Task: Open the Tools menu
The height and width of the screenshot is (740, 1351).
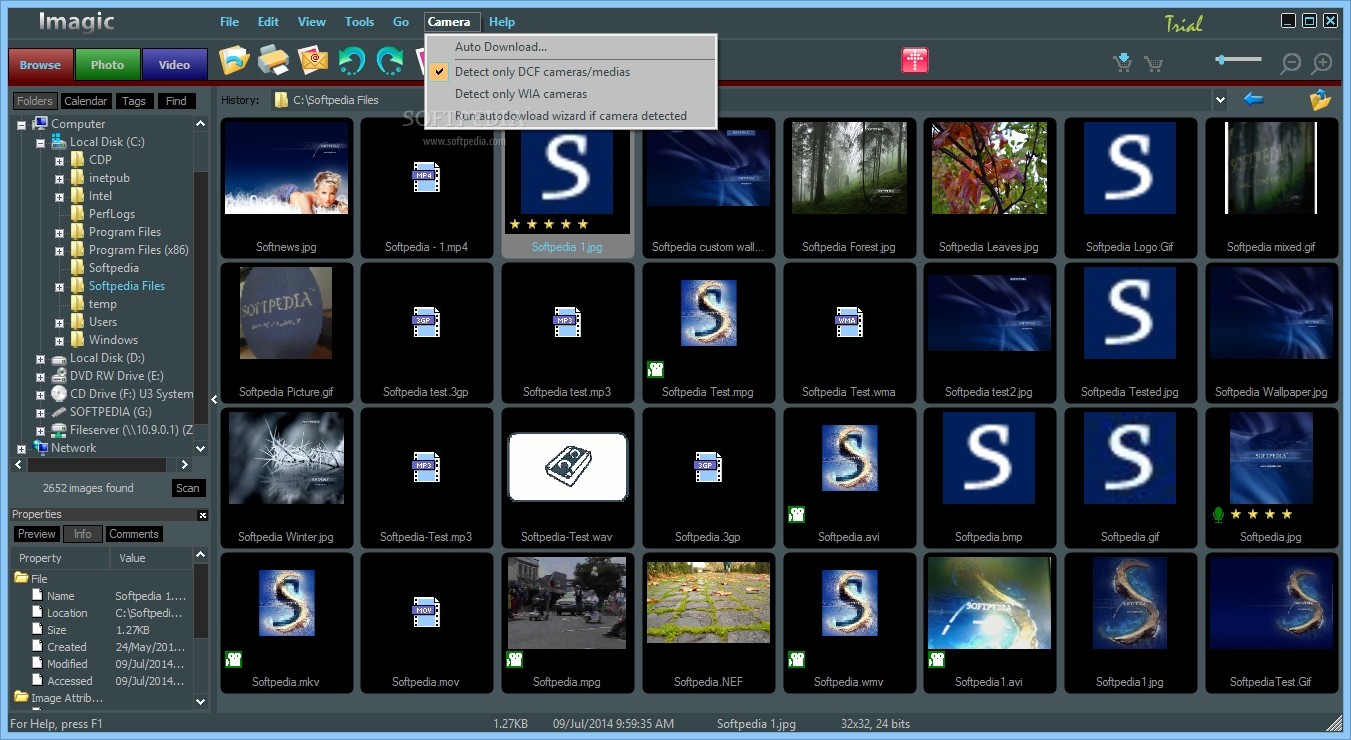Action: coord(359,22)
